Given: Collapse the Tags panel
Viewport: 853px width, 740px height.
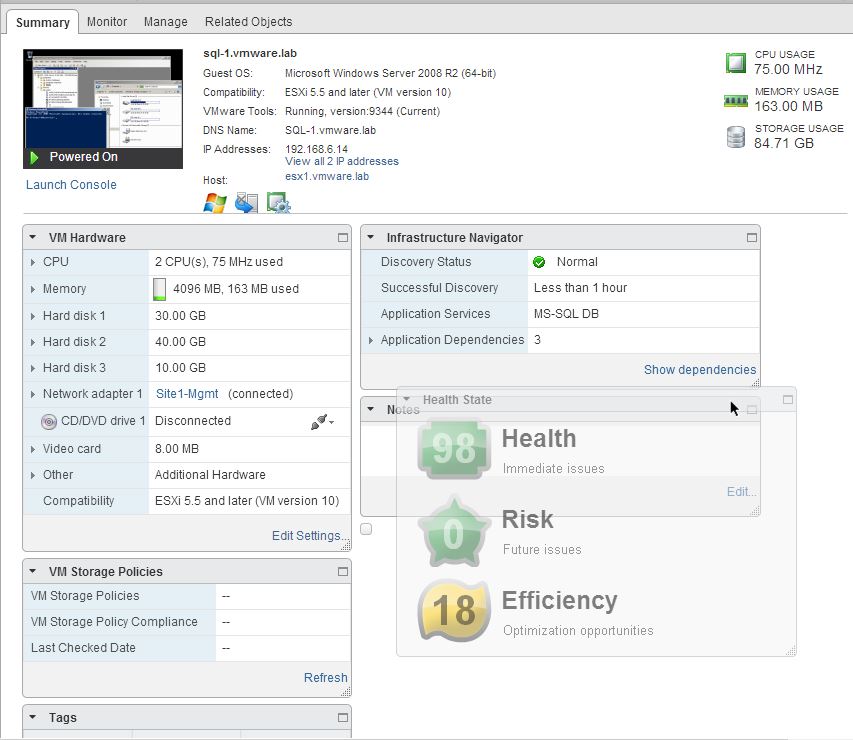Looking at the screenshot, I should pos(33,717).
